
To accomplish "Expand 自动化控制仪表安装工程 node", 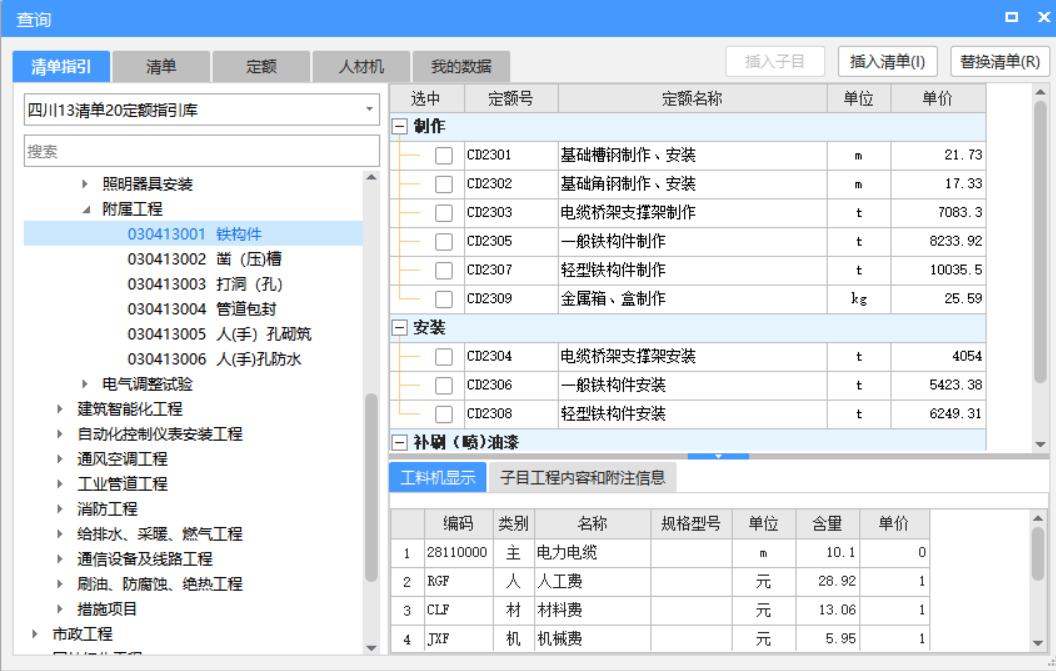I will point(60,434).
